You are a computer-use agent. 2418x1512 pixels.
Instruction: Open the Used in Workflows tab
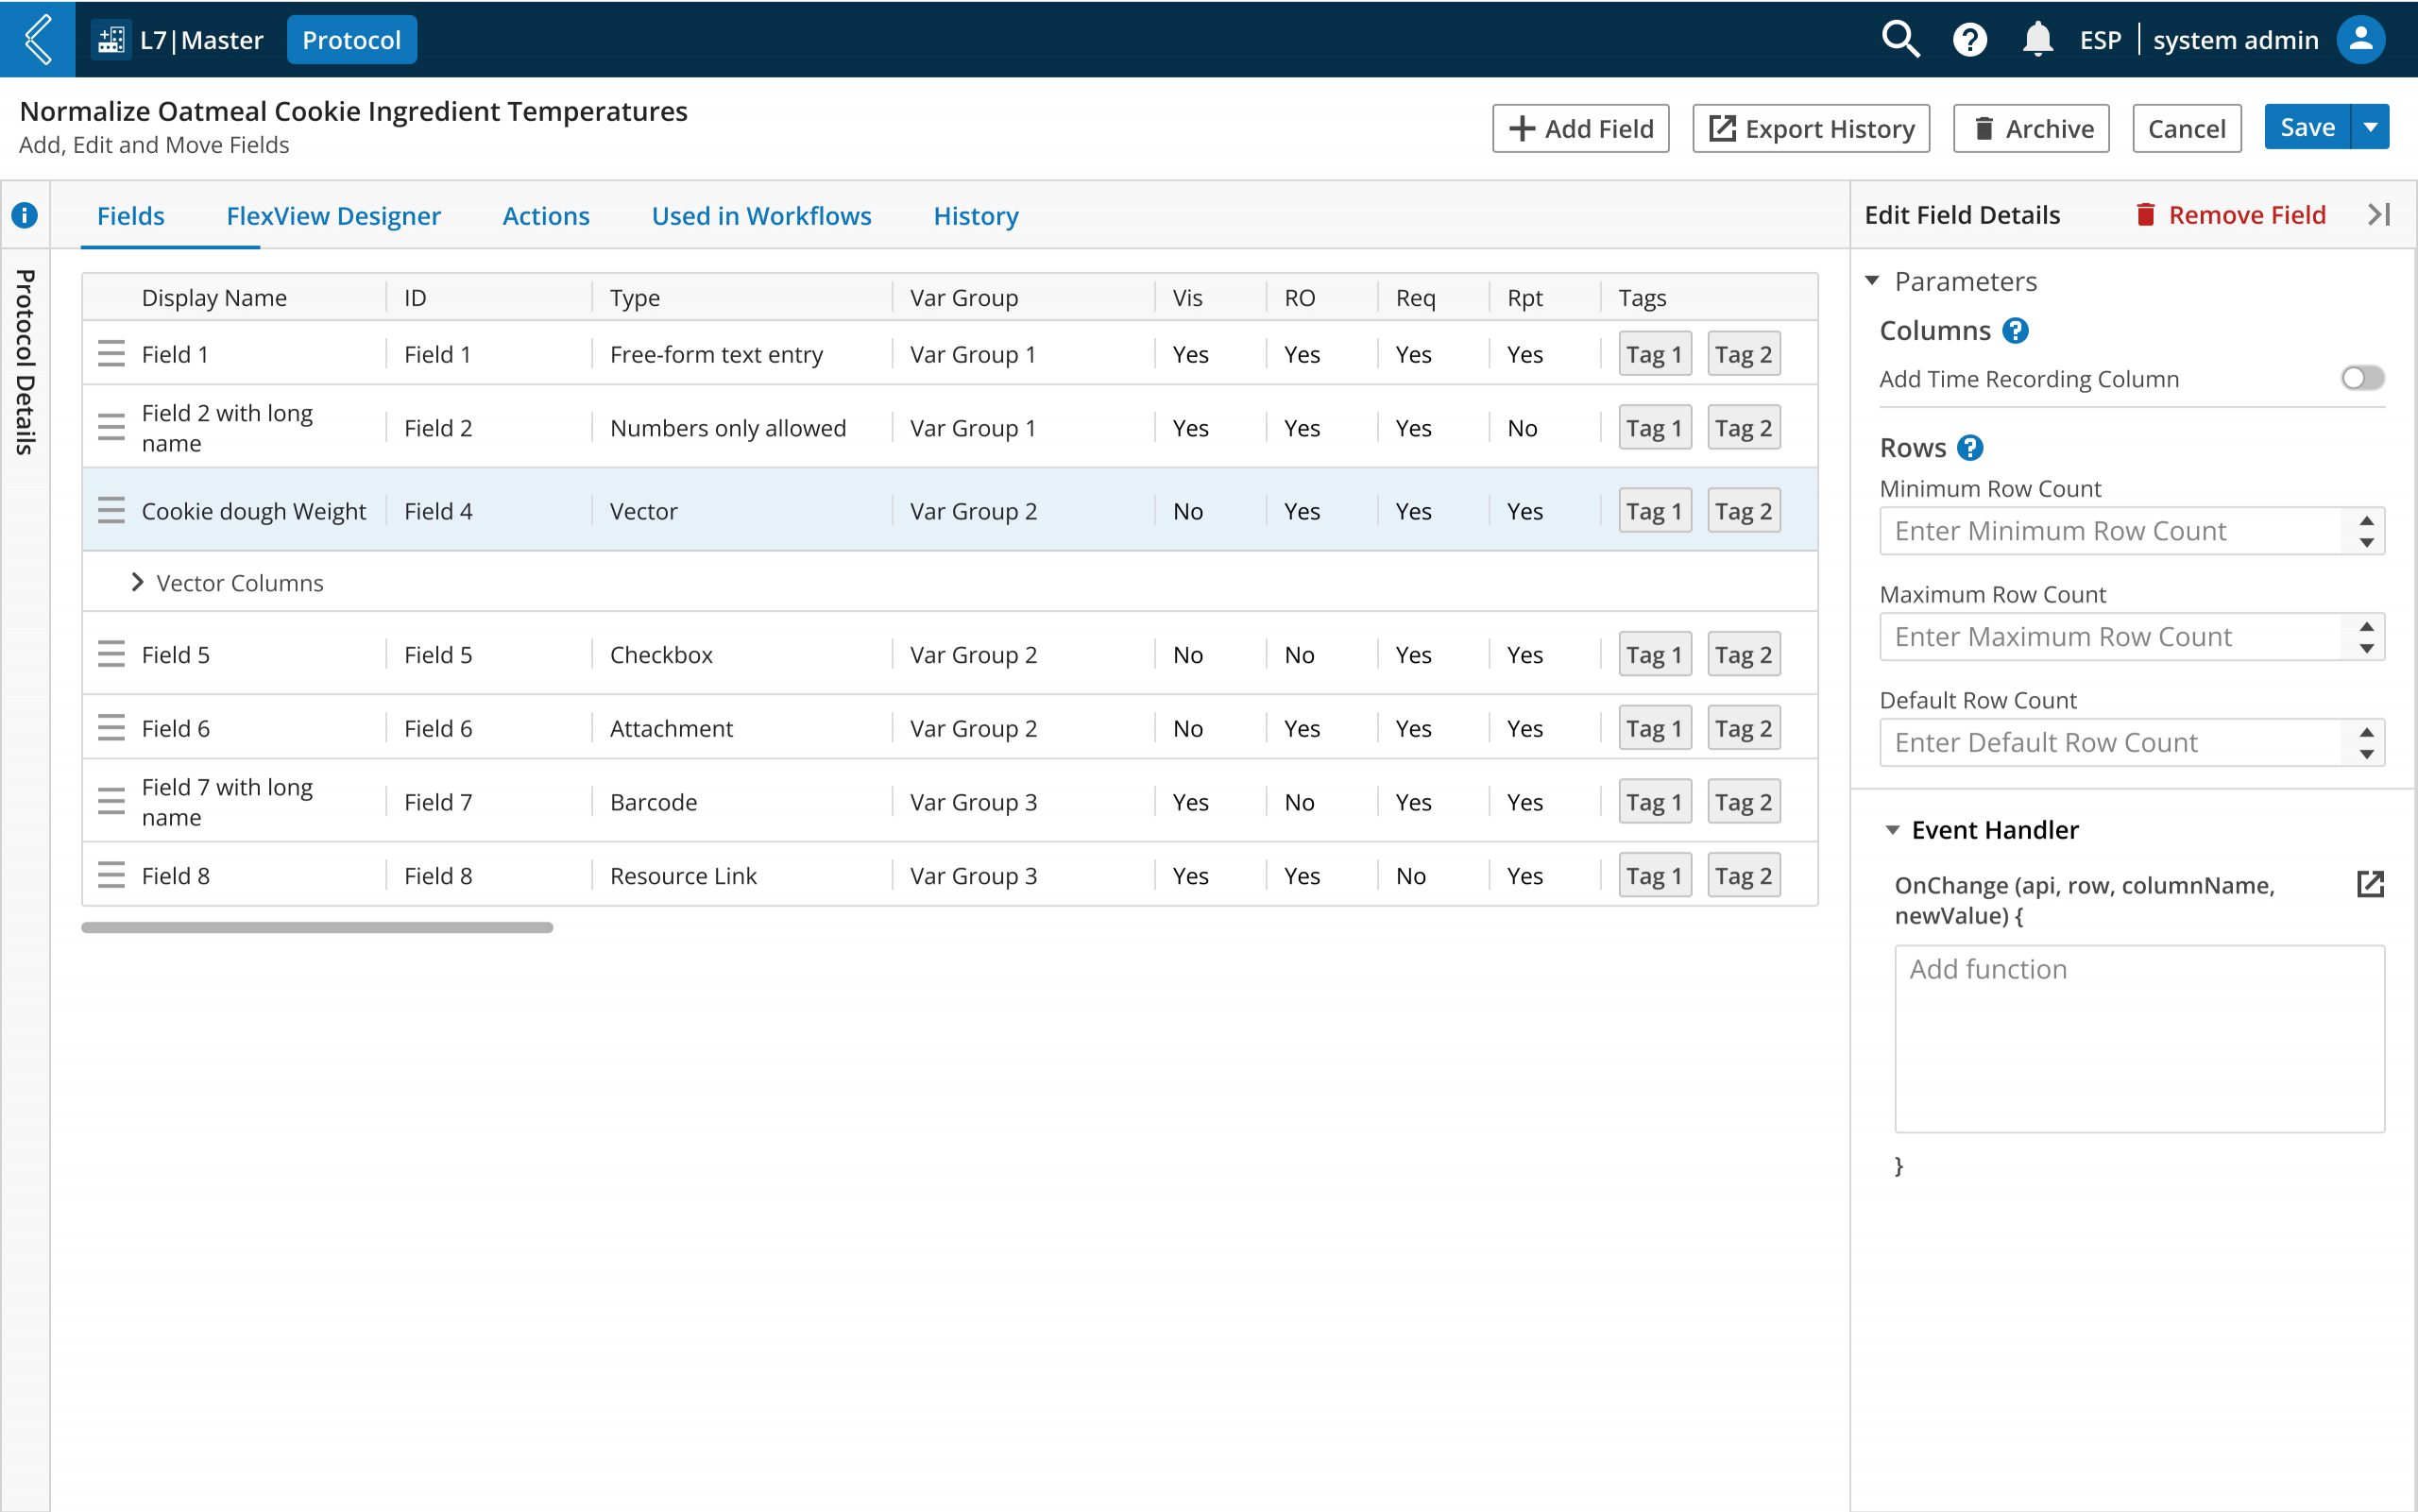[x=761, y=216]
